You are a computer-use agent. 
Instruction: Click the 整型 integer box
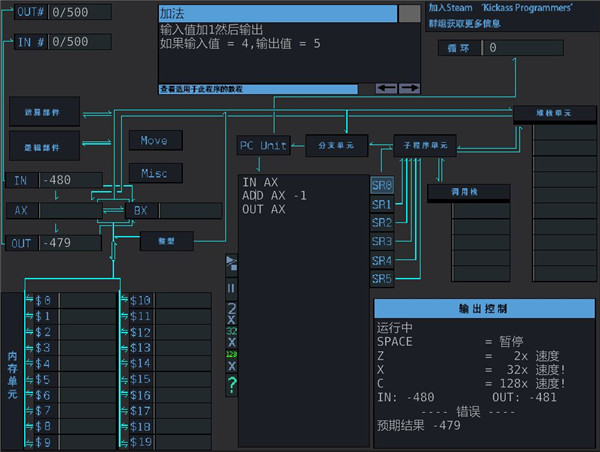point(166,241)
